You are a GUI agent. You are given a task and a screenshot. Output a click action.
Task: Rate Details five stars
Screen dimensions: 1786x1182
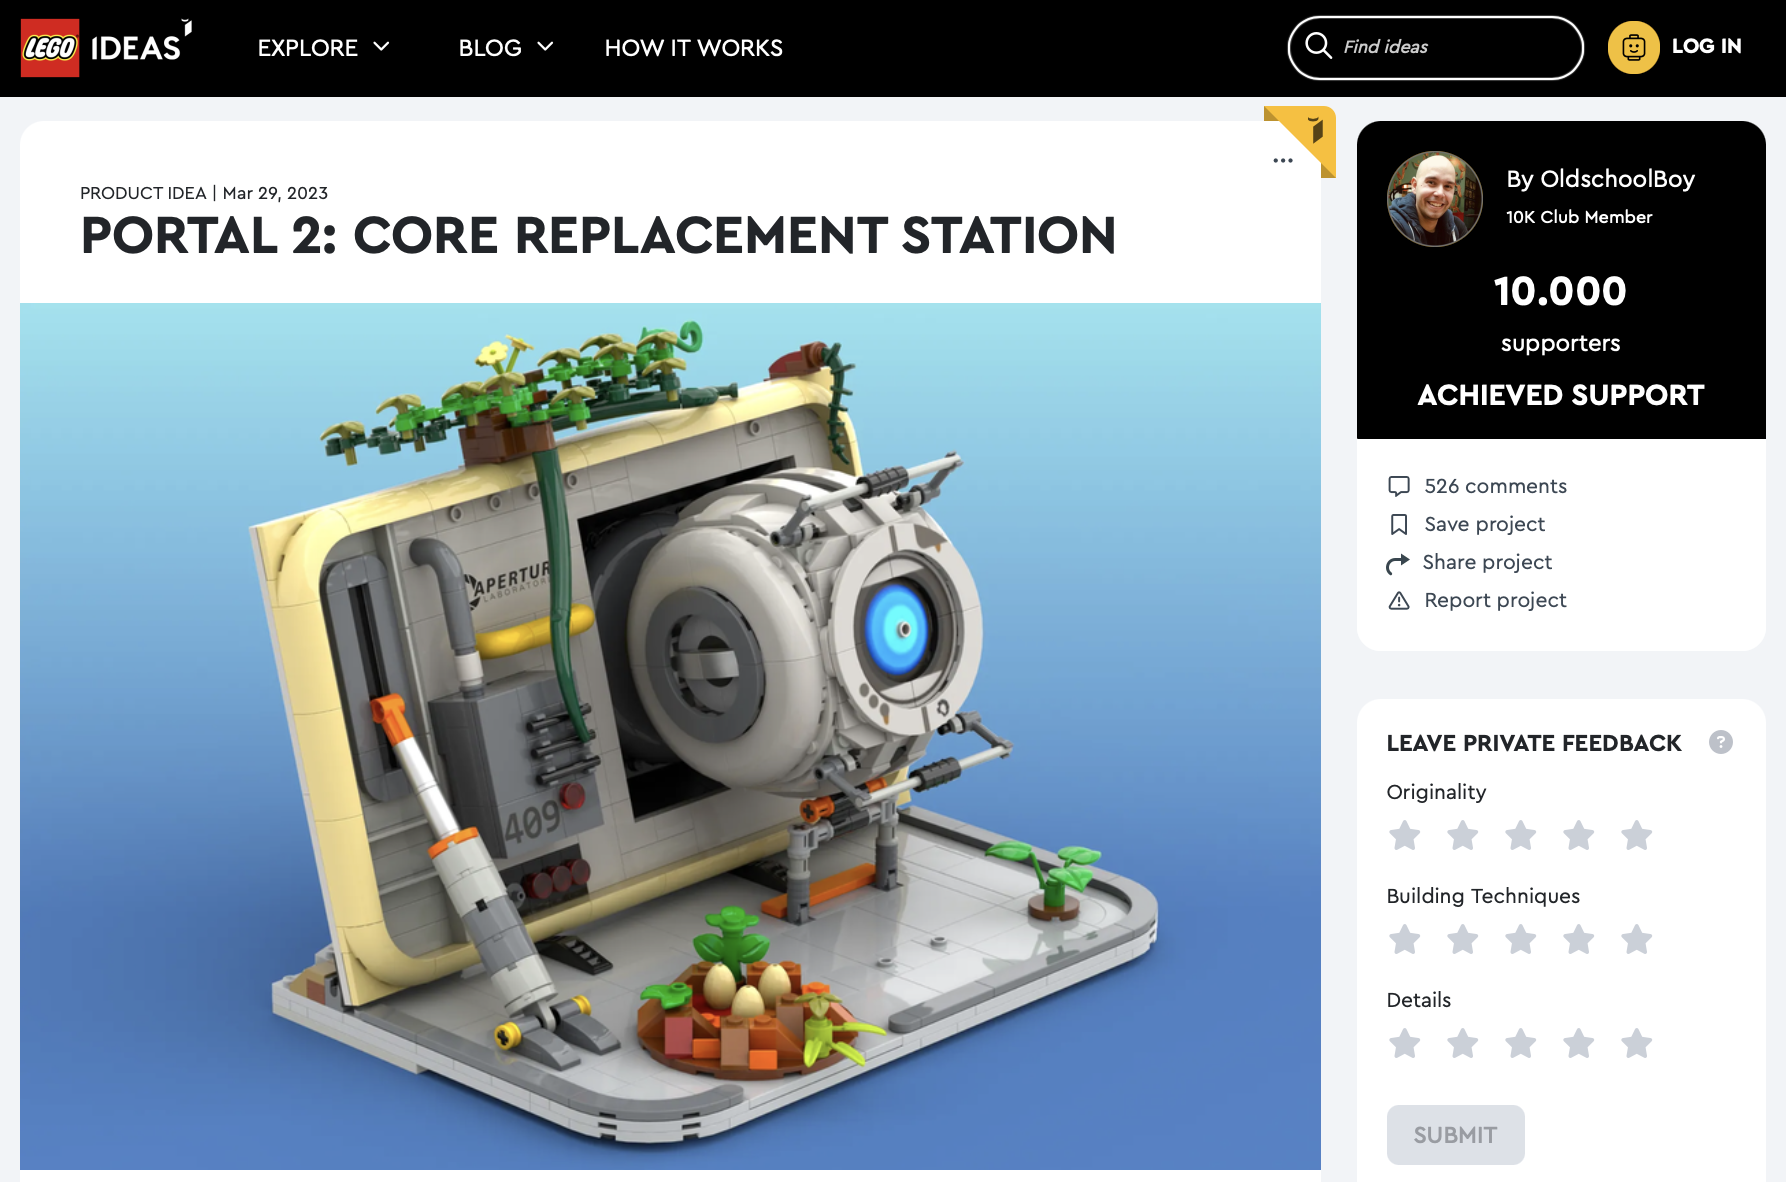coord(1637,1043)
